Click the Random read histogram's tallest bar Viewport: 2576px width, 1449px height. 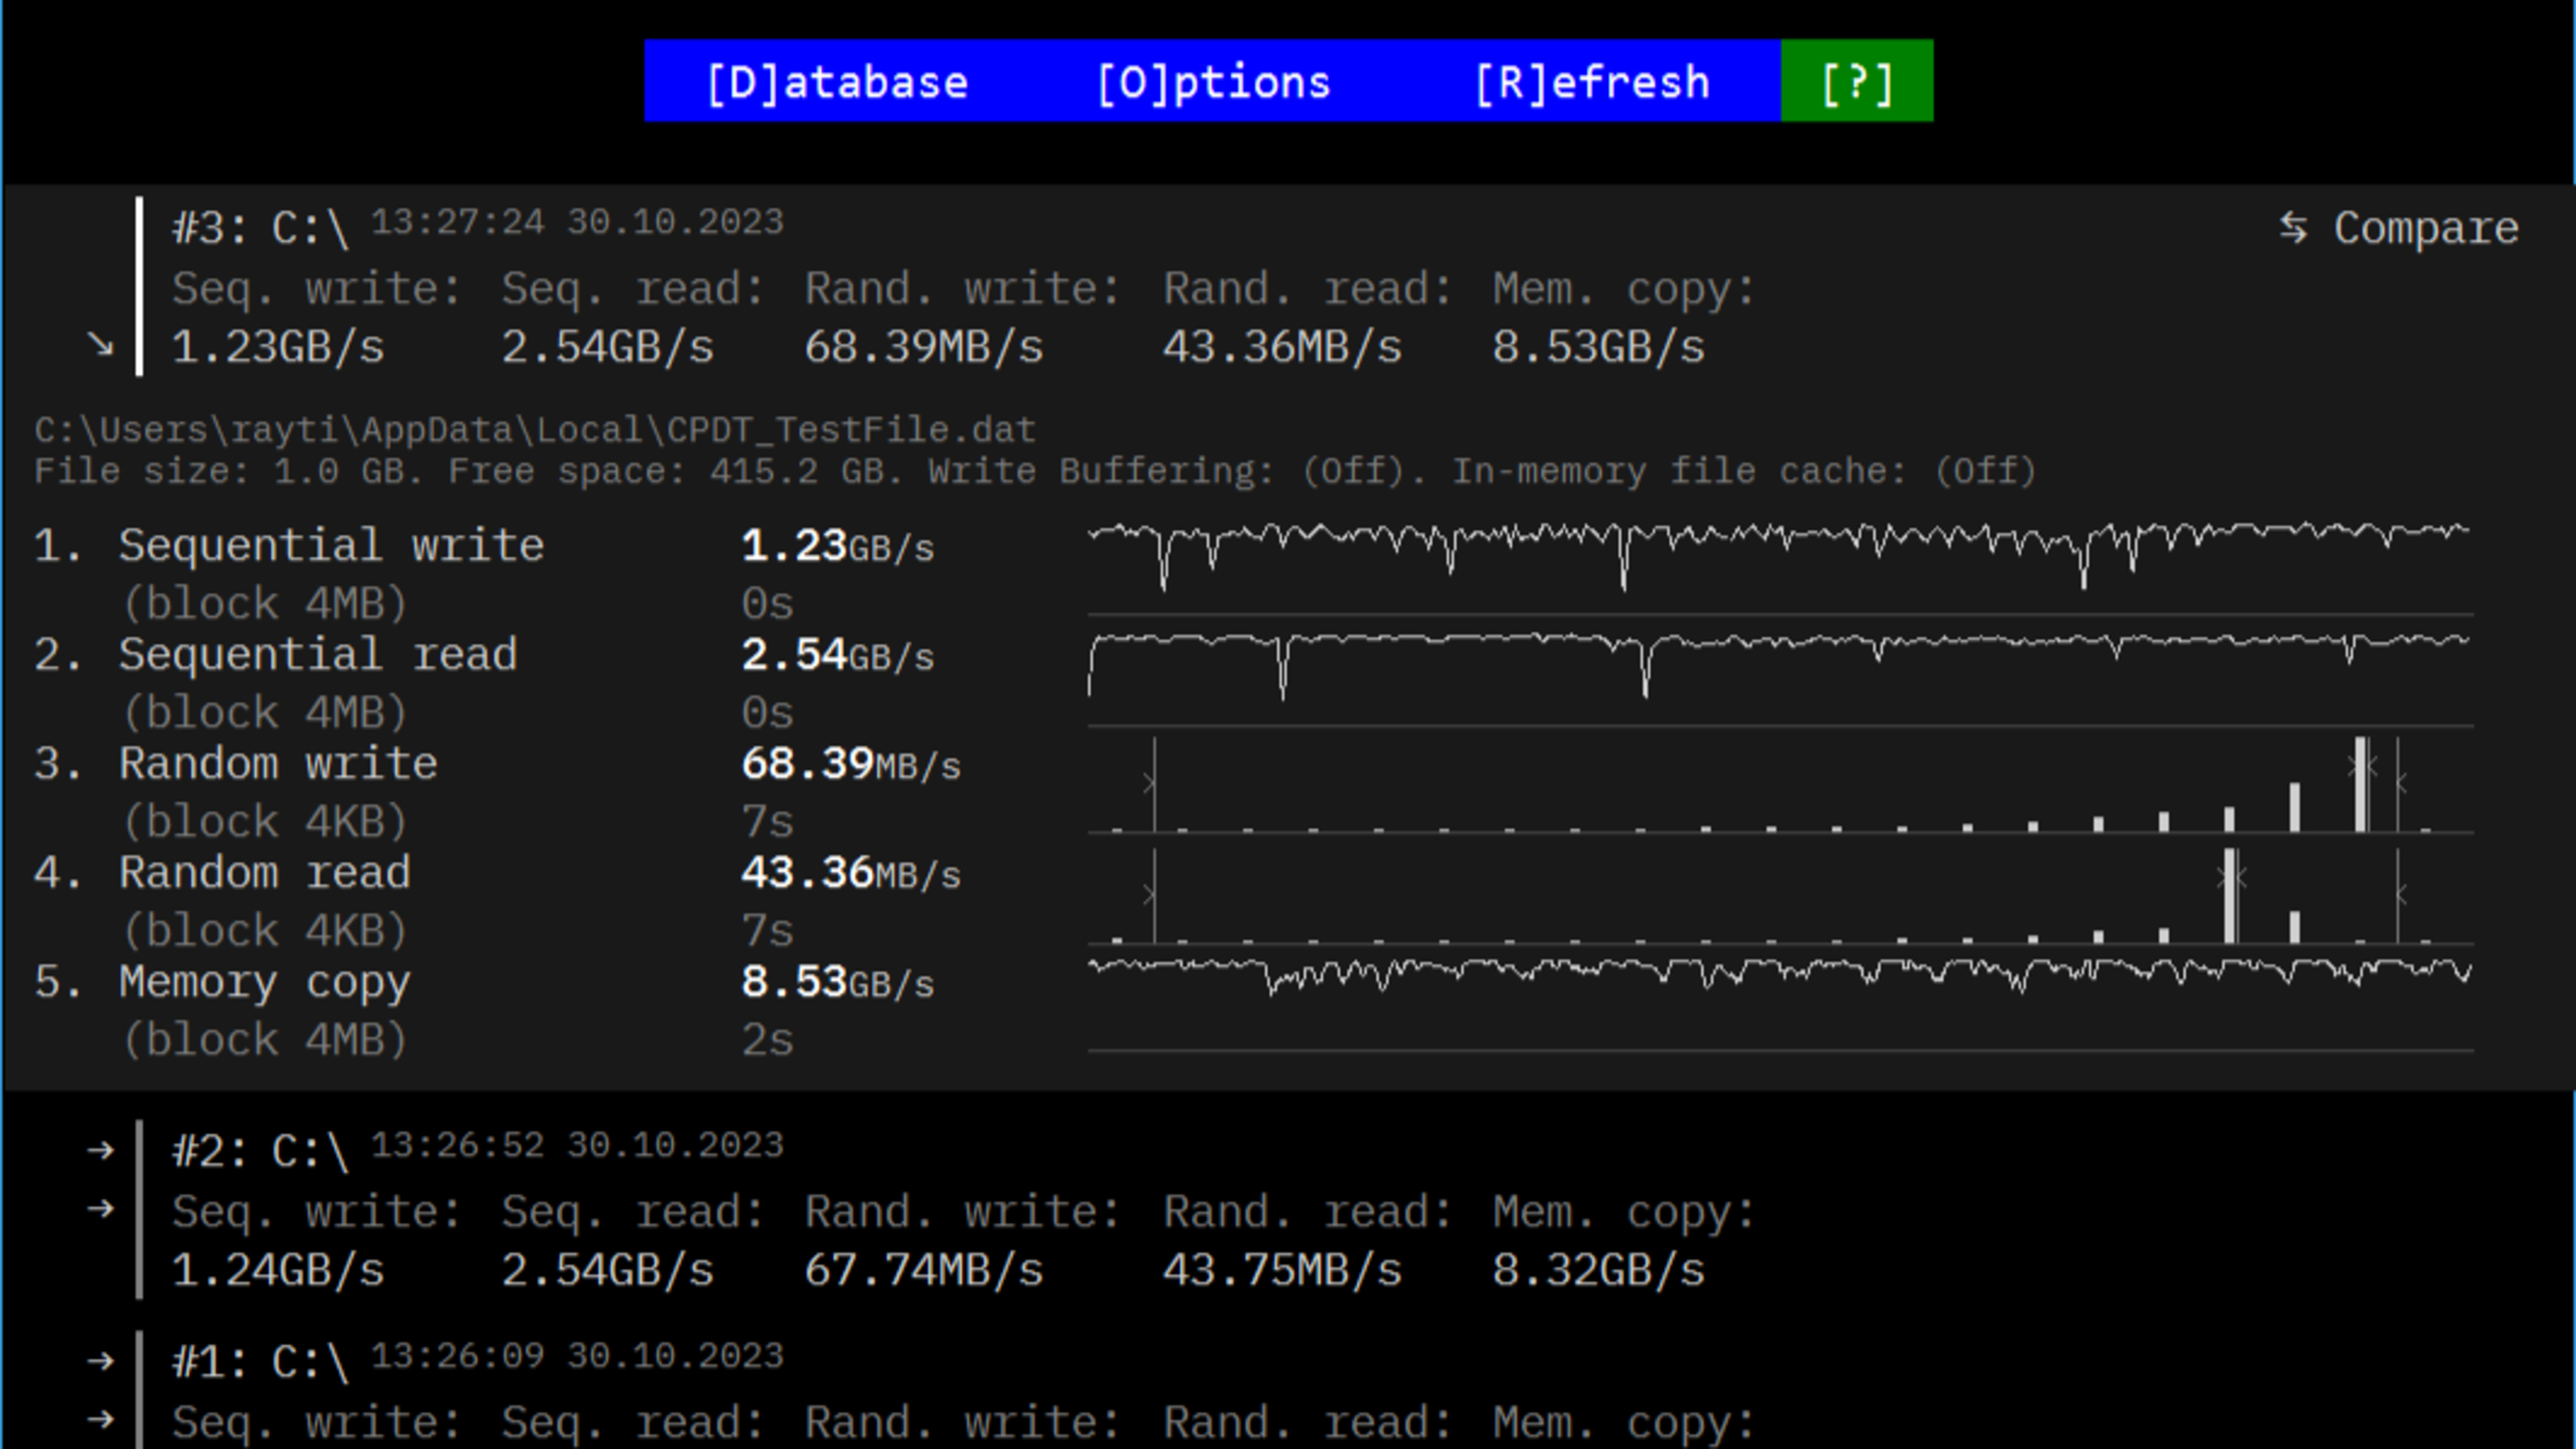(x=2229, y=895)
